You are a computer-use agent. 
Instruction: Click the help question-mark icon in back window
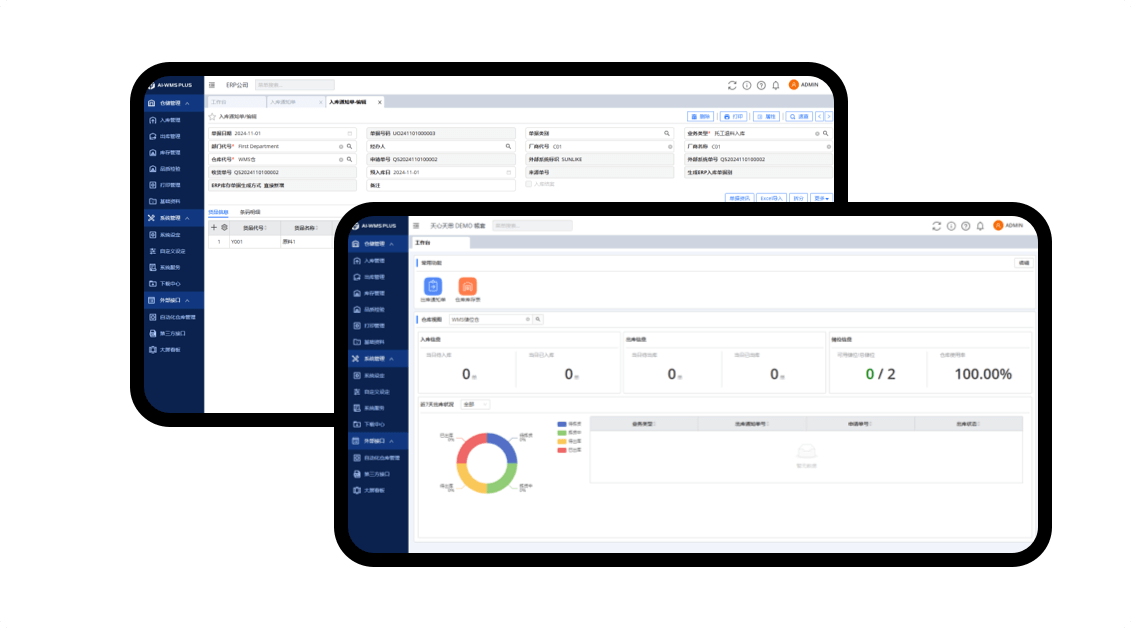coord(761,85)
